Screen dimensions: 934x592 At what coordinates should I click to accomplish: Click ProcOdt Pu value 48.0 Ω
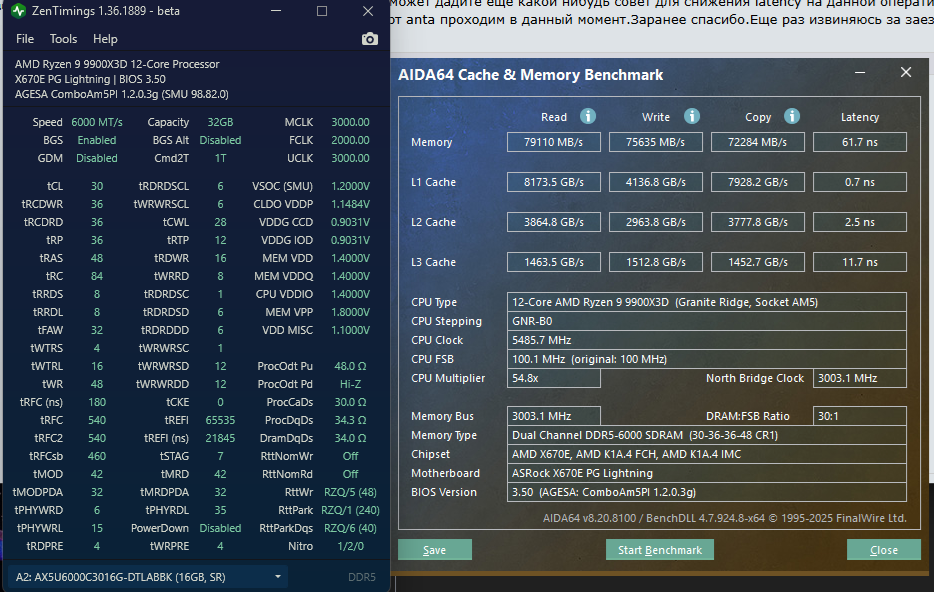(x=350, y=366)
